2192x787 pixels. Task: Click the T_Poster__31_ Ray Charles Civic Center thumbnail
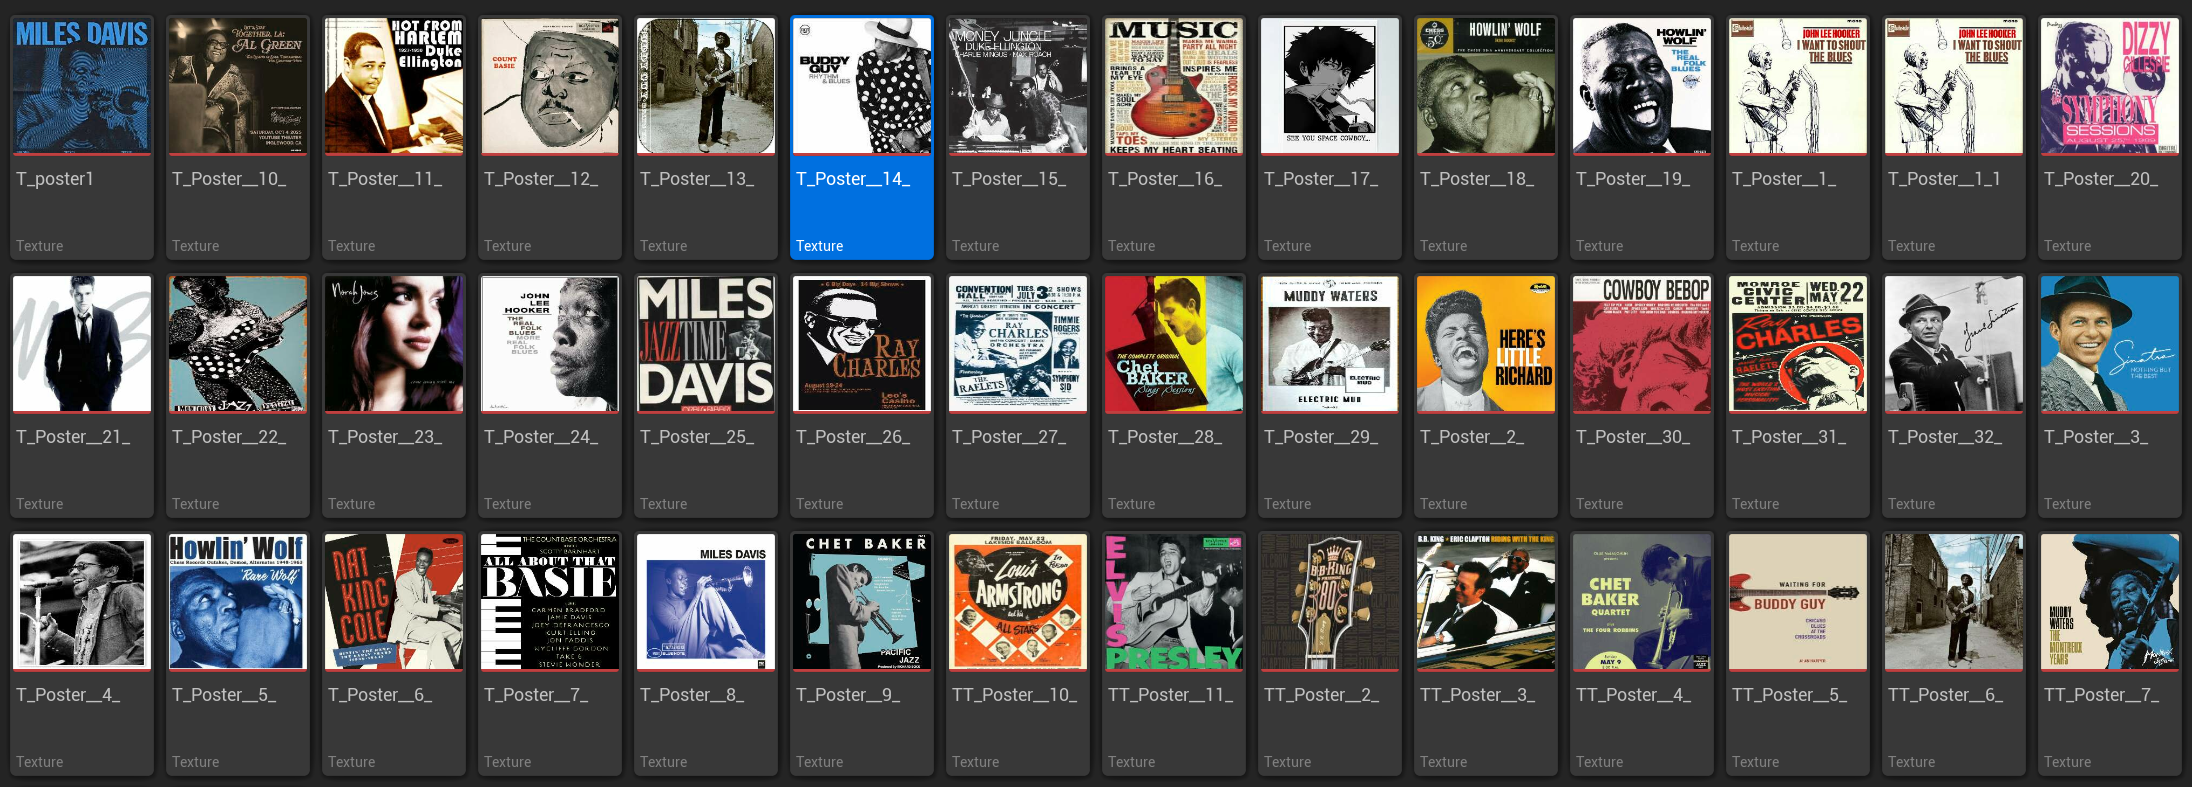tap(1798, 344)
